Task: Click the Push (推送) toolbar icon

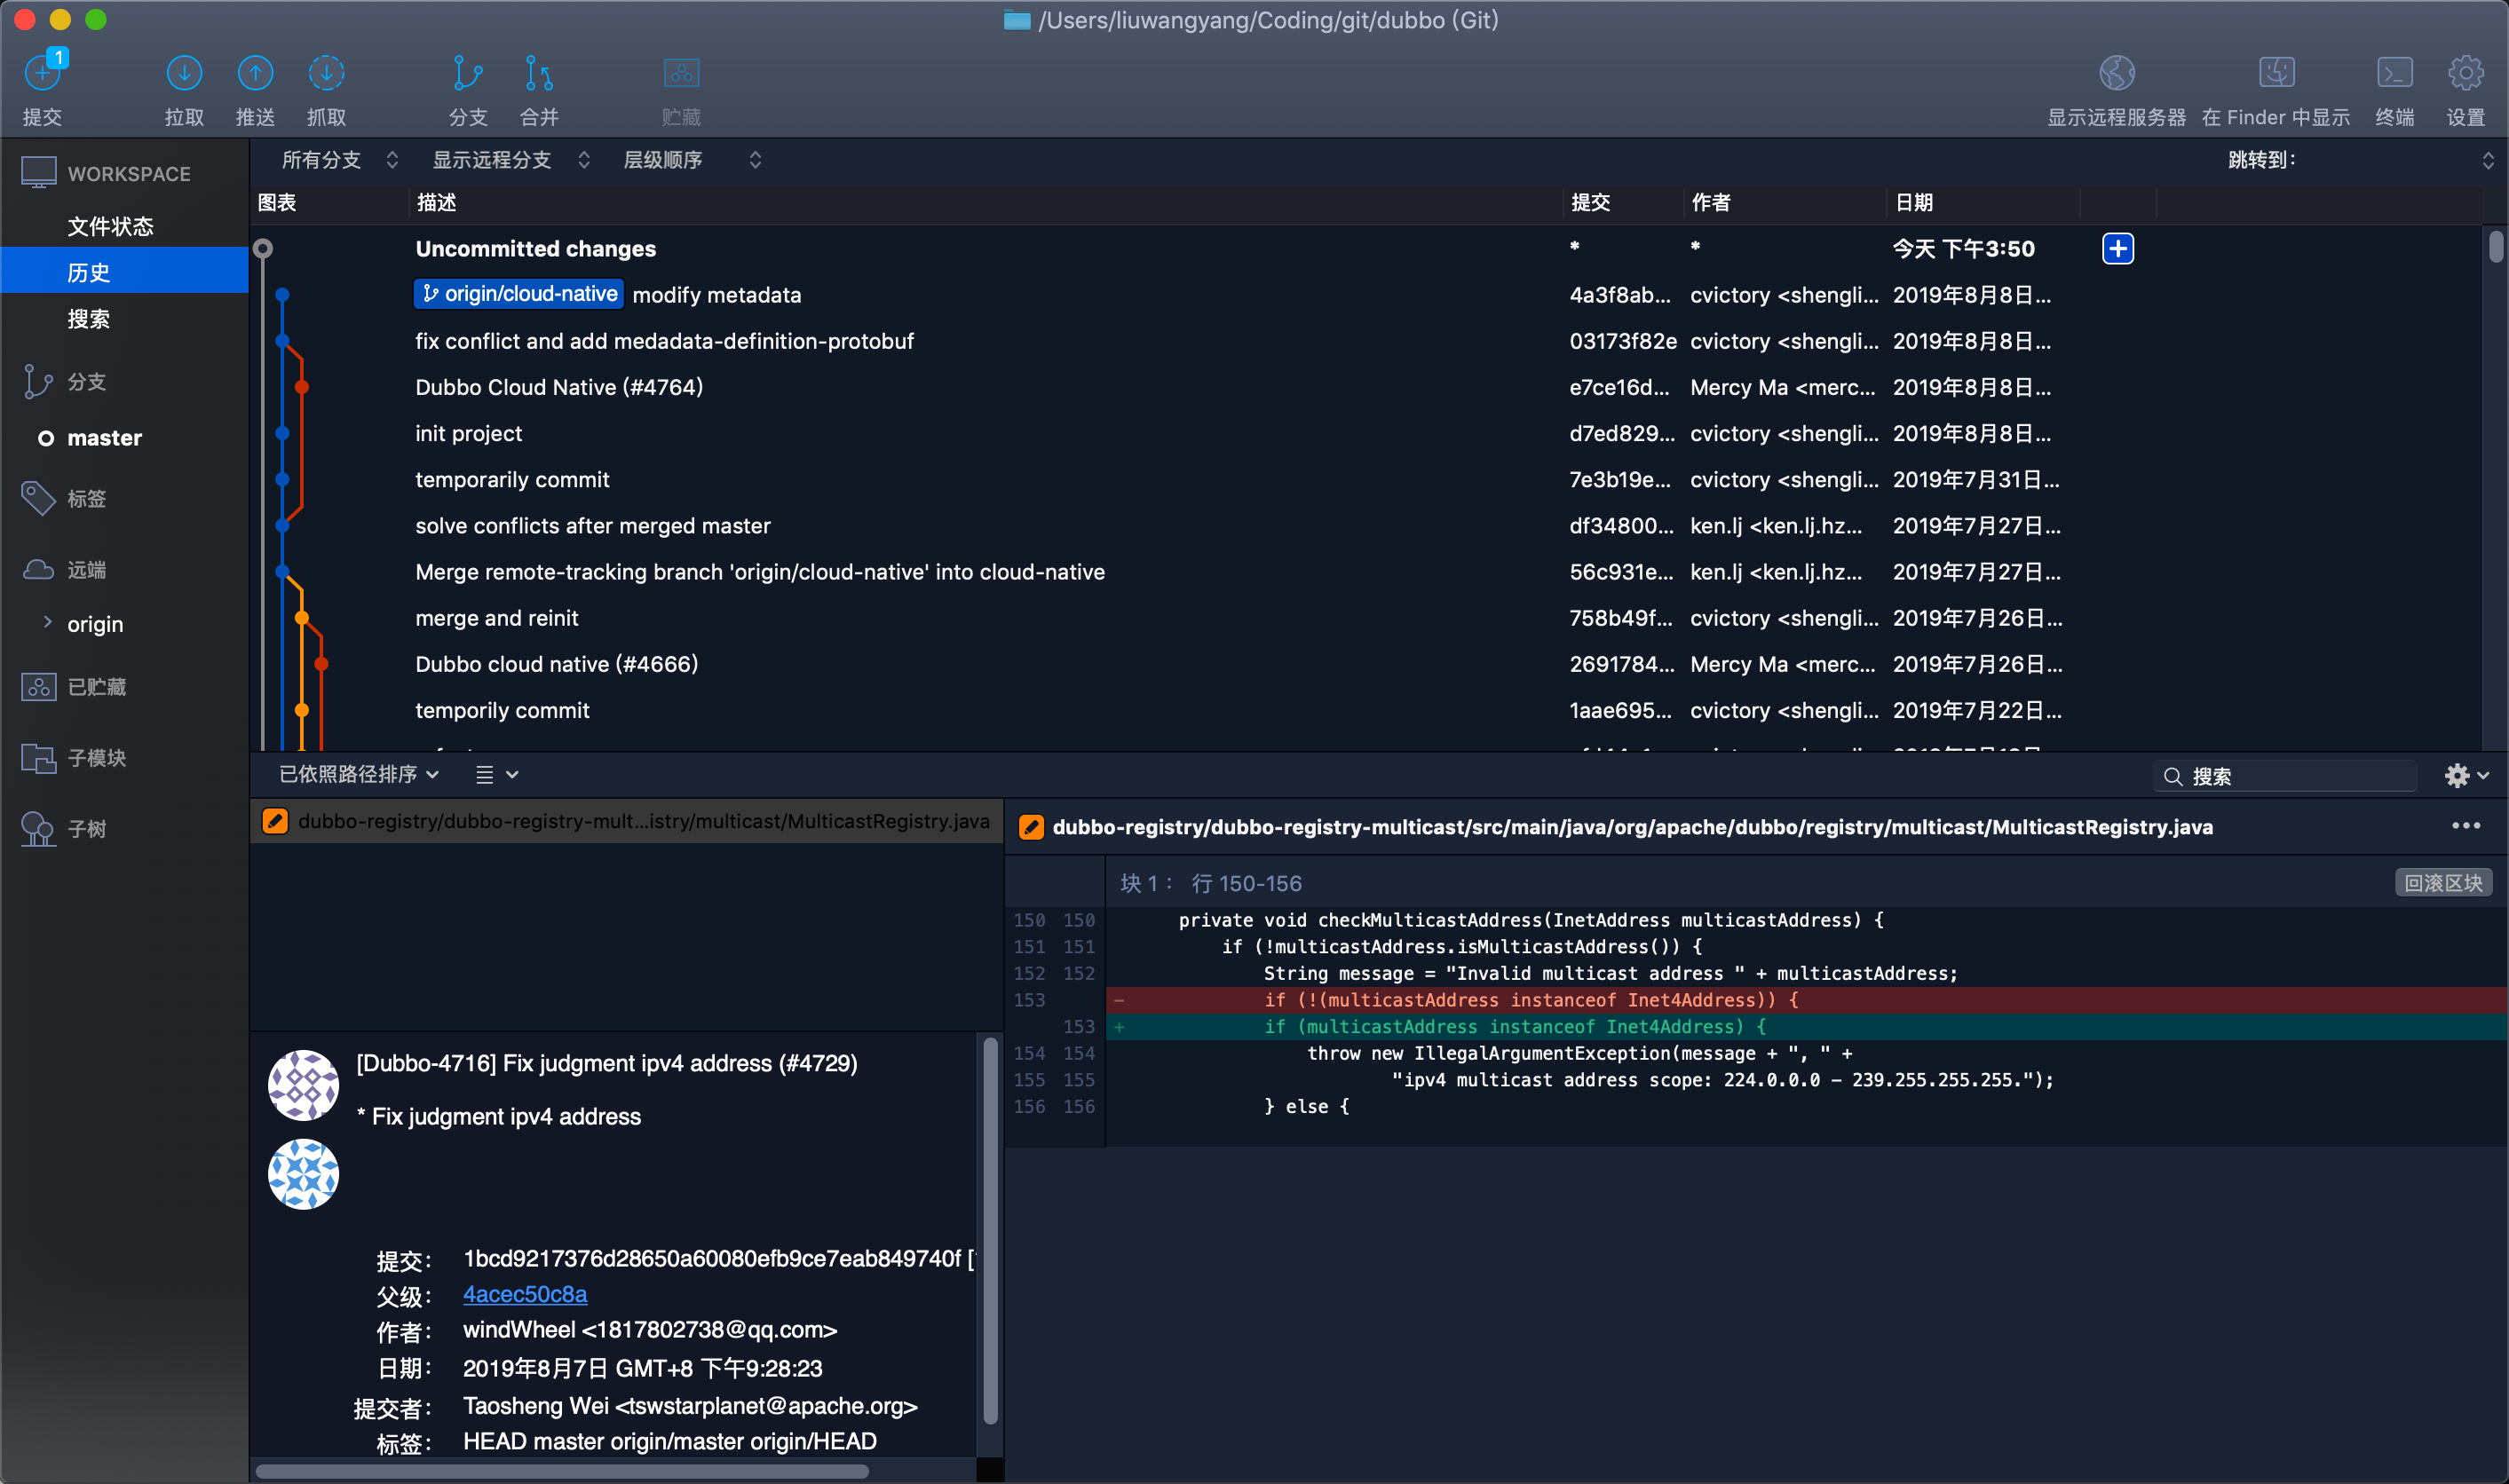Action: point(255,74)
